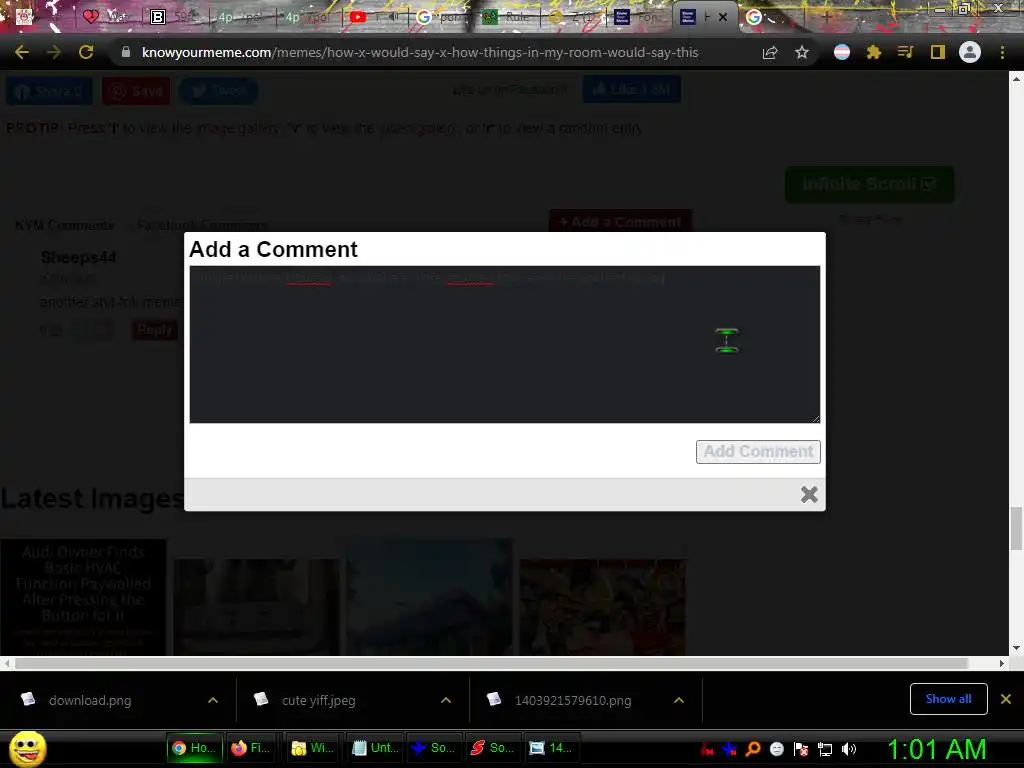Click the Twitter Tweet button

218,91
